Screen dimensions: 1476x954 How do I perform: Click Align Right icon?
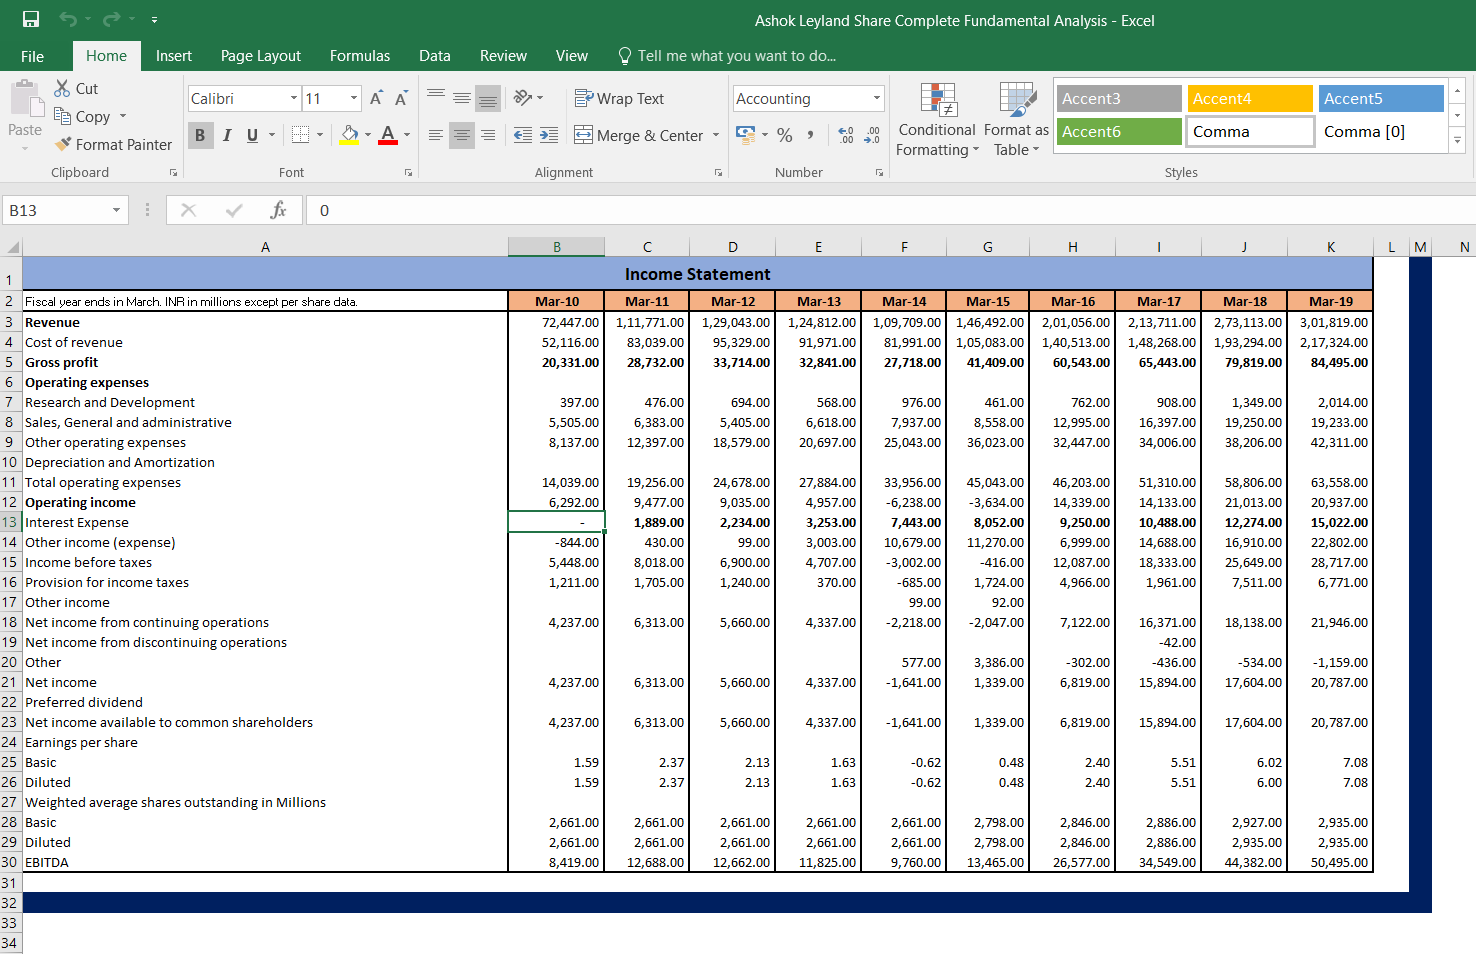pos(488,135)
